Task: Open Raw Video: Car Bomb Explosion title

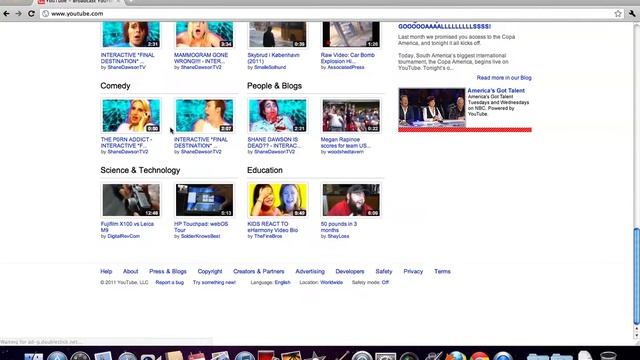Action: pyautogui.click(x=347, y=58)
